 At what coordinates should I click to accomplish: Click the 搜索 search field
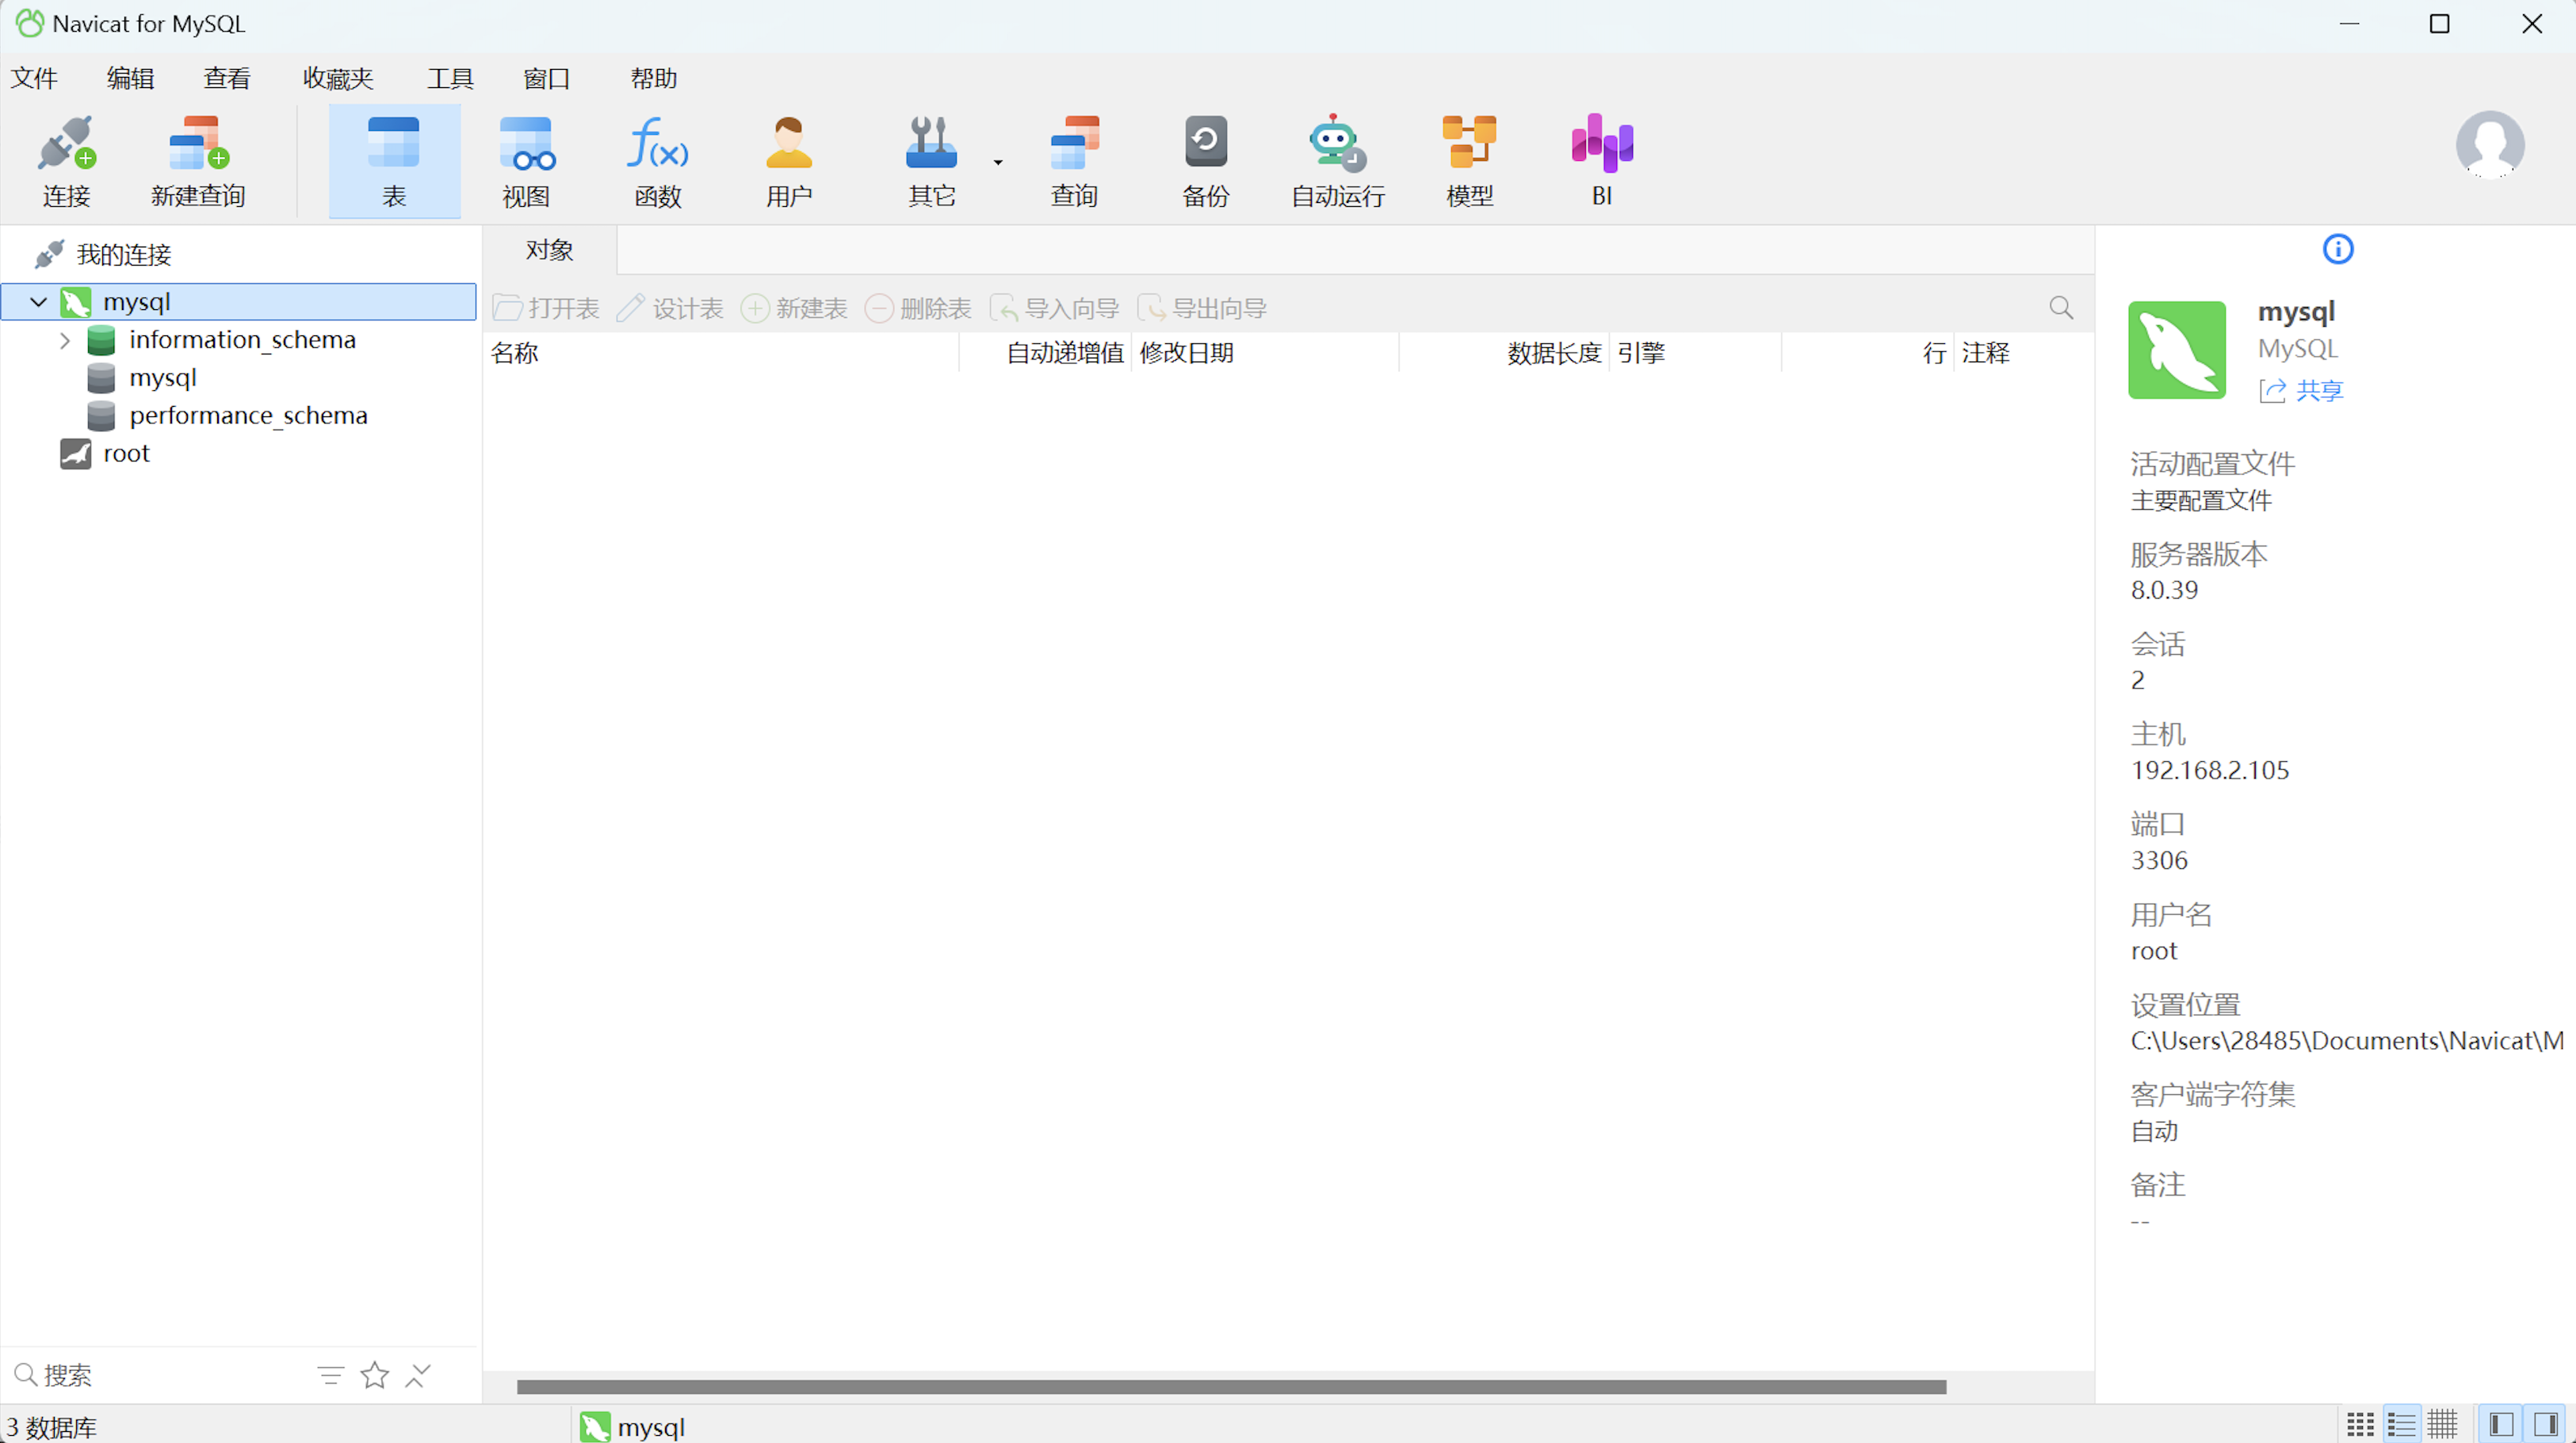click(160, 1375)
